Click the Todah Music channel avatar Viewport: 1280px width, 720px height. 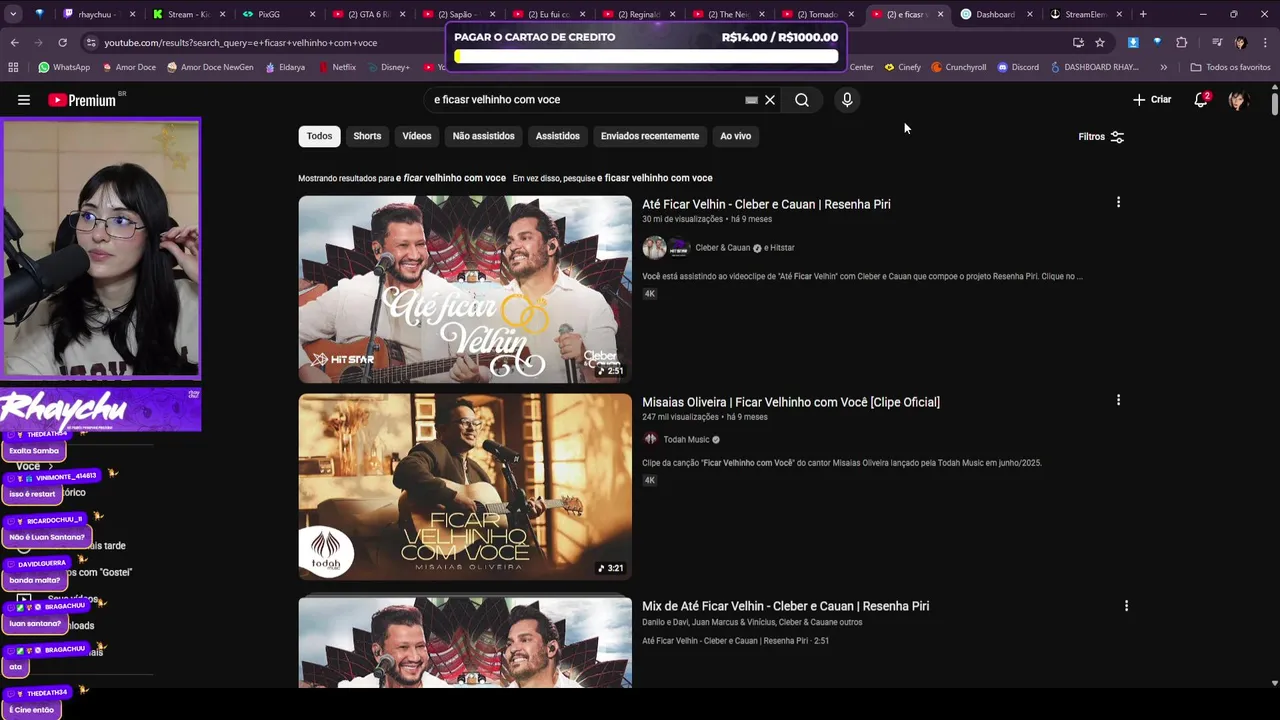[x=650, y=439]
